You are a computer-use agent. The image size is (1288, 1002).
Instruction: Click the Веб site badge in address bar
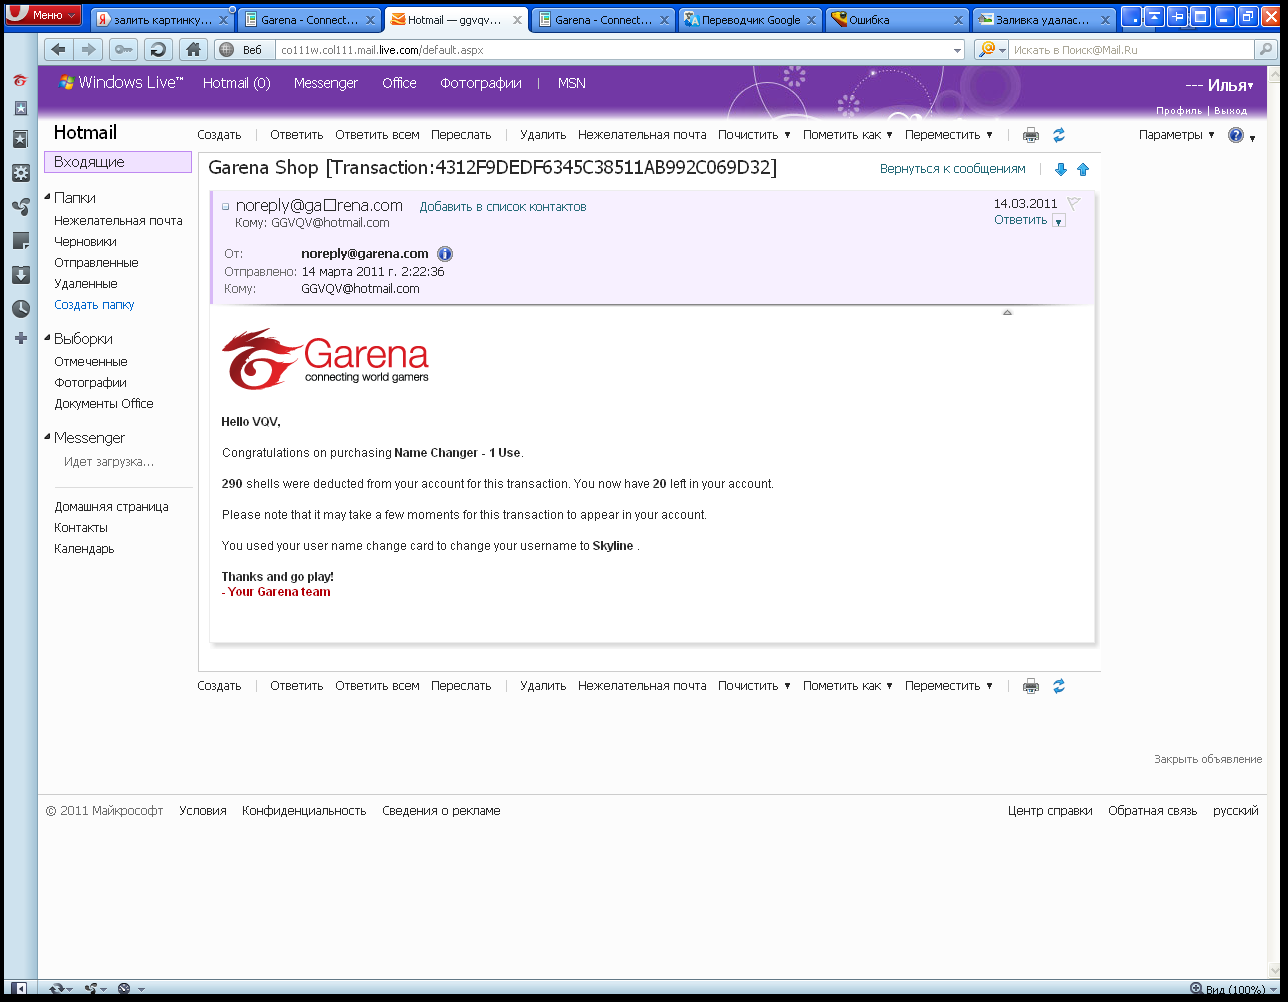pyautogui.click(x=242, y=50)
